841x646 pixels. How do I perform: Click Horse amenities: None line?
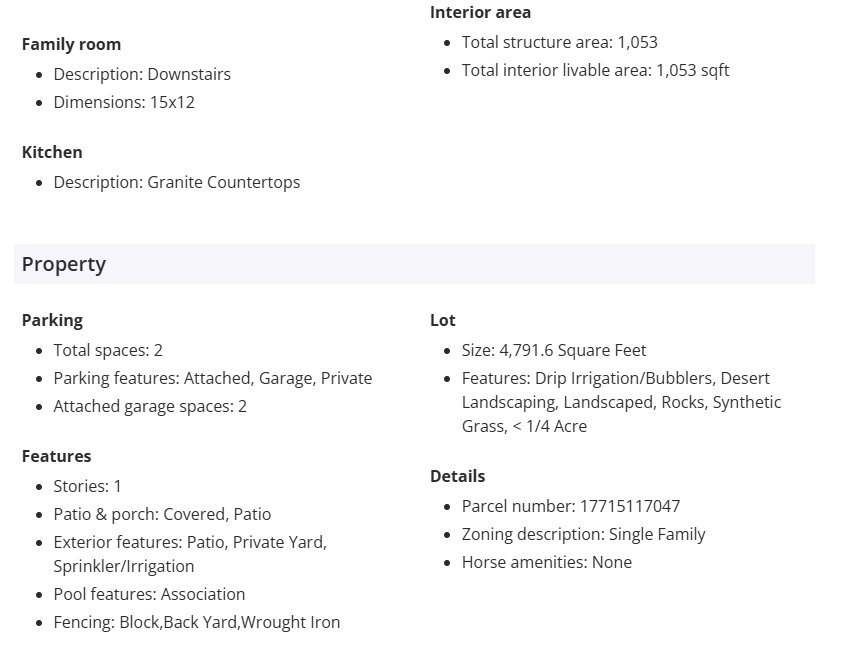click(x=546, y=562)
